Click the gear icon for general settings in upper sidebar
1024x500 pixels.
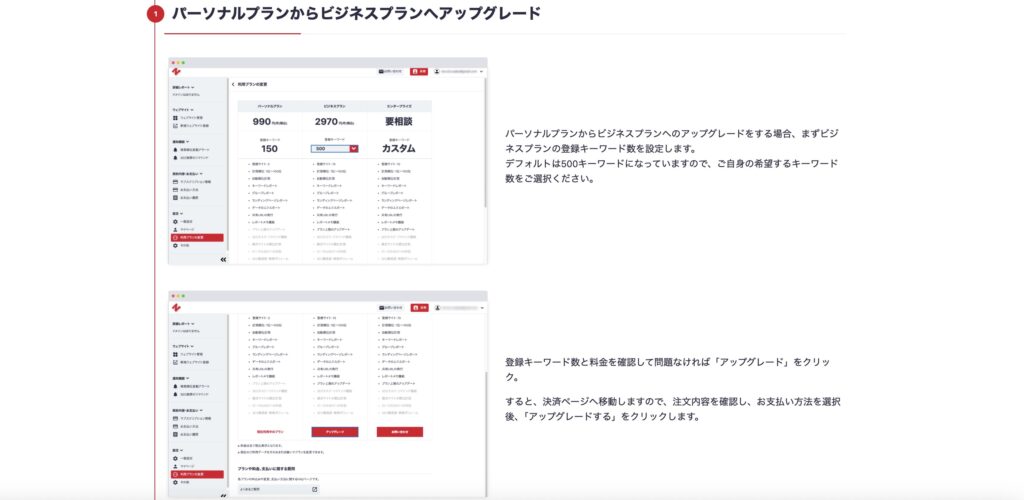175,221
